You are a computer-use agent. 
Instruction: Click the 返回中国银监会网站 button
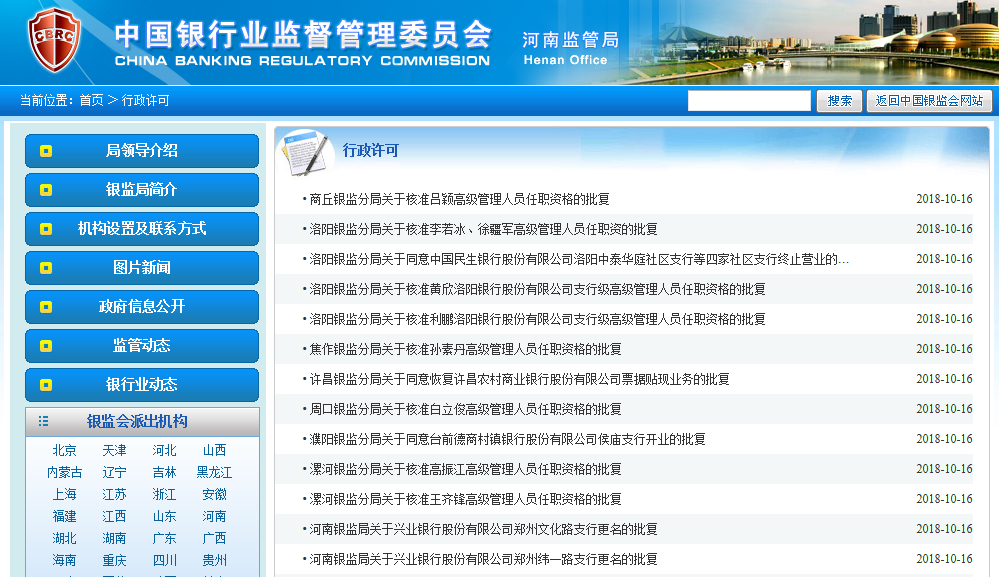(x=929, y=101)
